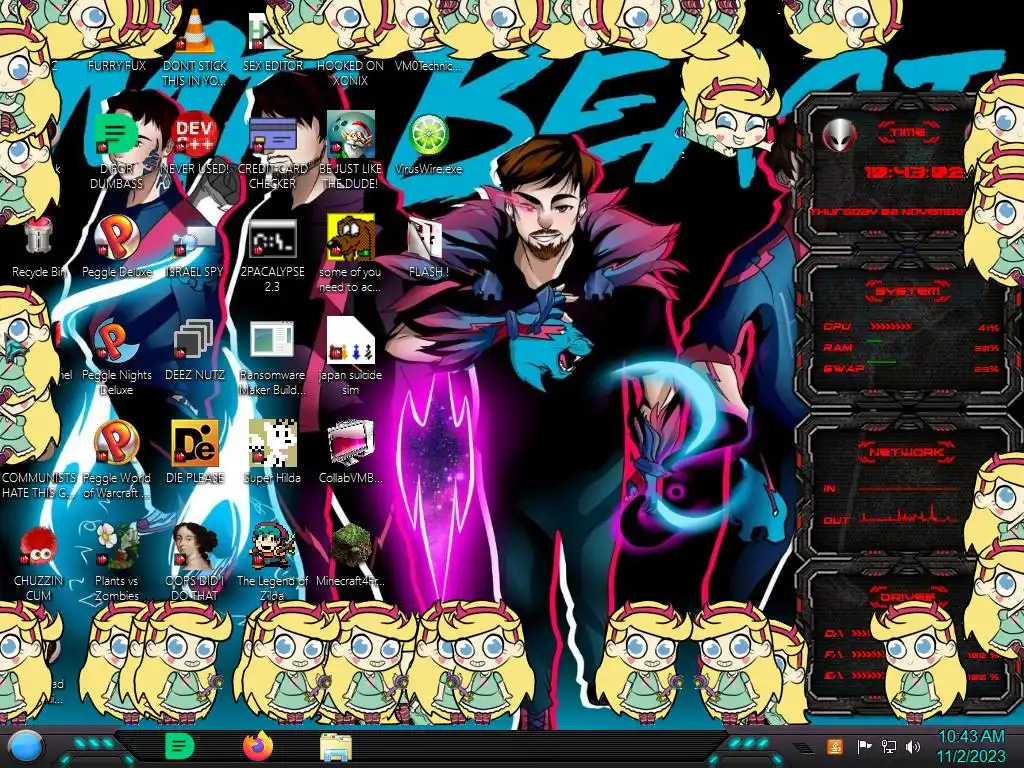Image resolution: width=1024 pixels, height=768 pixels.
Task: Open the HOOKED ON XONIX shortcut
Action: tap(350, 73)
